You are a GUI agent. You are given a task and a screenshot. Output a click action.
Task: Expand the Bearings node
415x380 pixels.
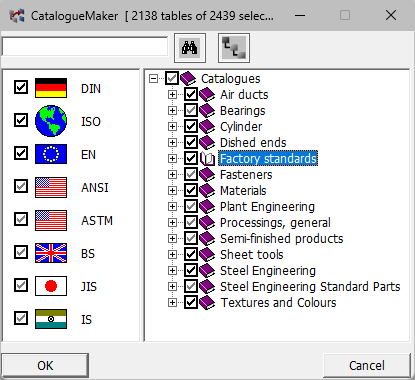click(172, 111)
